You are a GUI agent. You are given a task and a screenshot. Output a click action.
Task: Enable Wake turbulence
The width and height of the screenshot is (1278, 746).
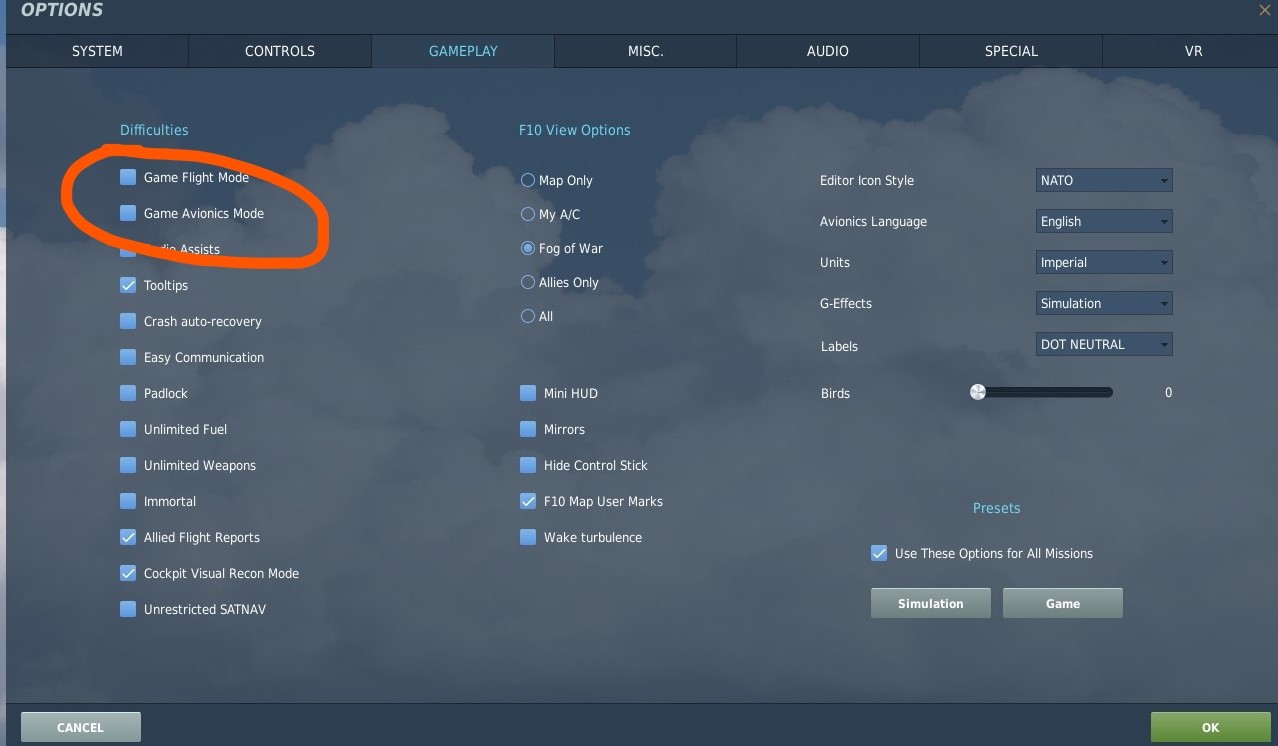528,537
